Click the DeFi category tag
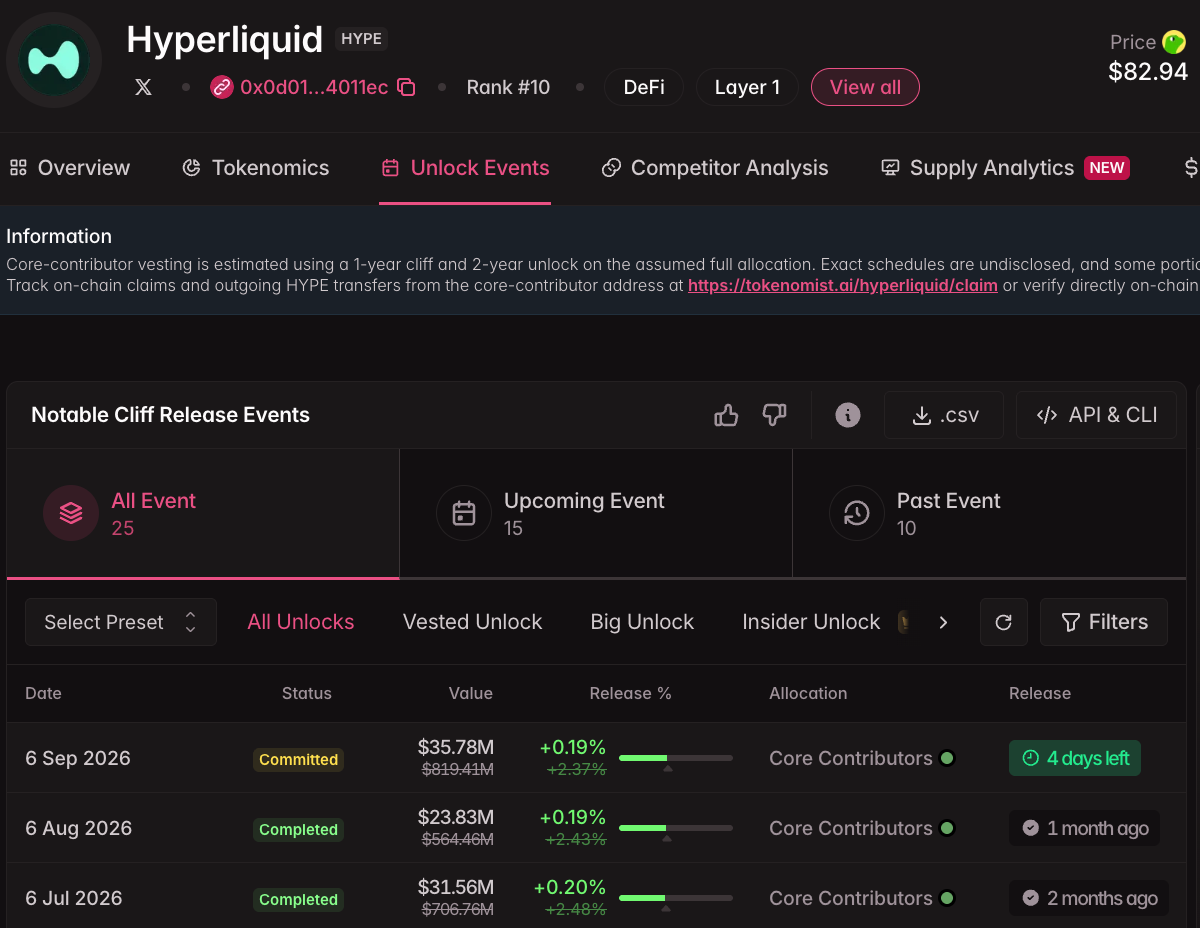This screenshot has height=928, width=1200. (644, 87)
